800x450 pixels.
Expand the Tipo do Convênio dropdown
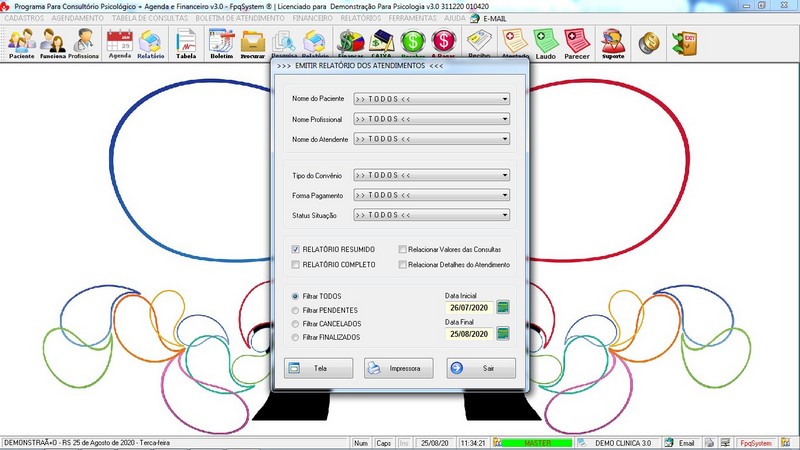pos(432,175)
